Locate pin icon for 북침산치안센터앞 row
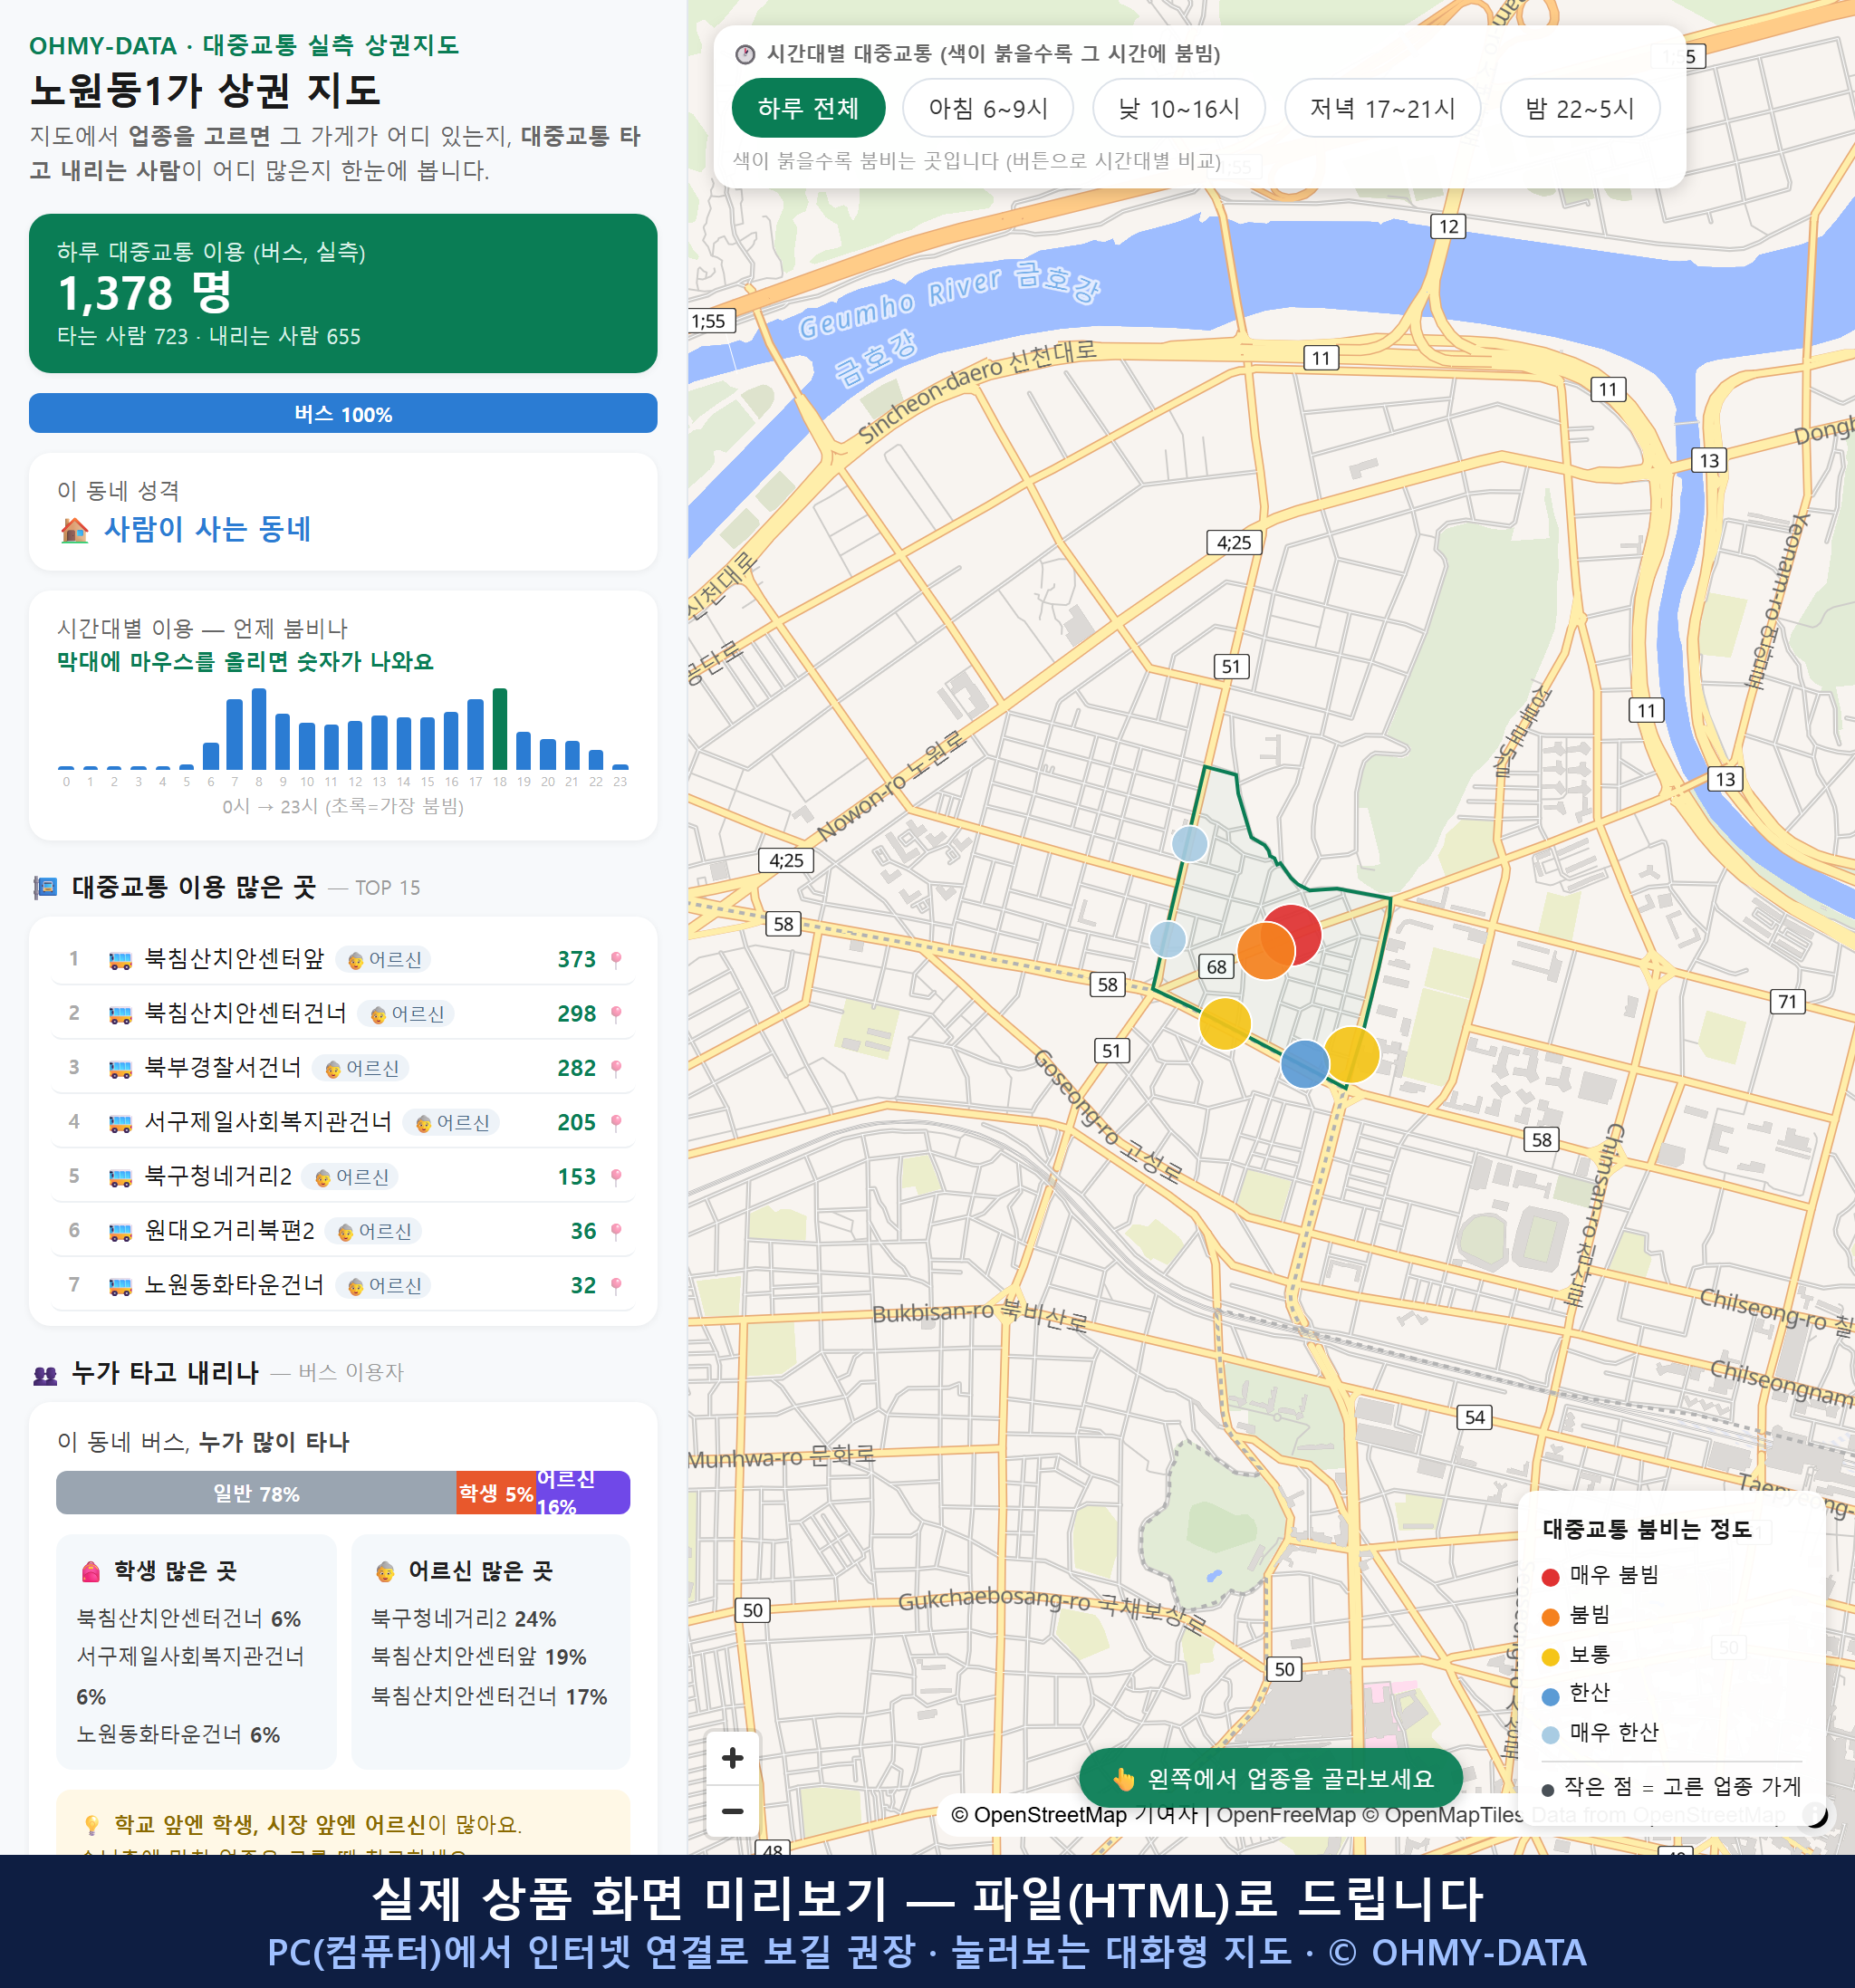The width and height of the screenshot is (1855, 1988). (616, 960)
